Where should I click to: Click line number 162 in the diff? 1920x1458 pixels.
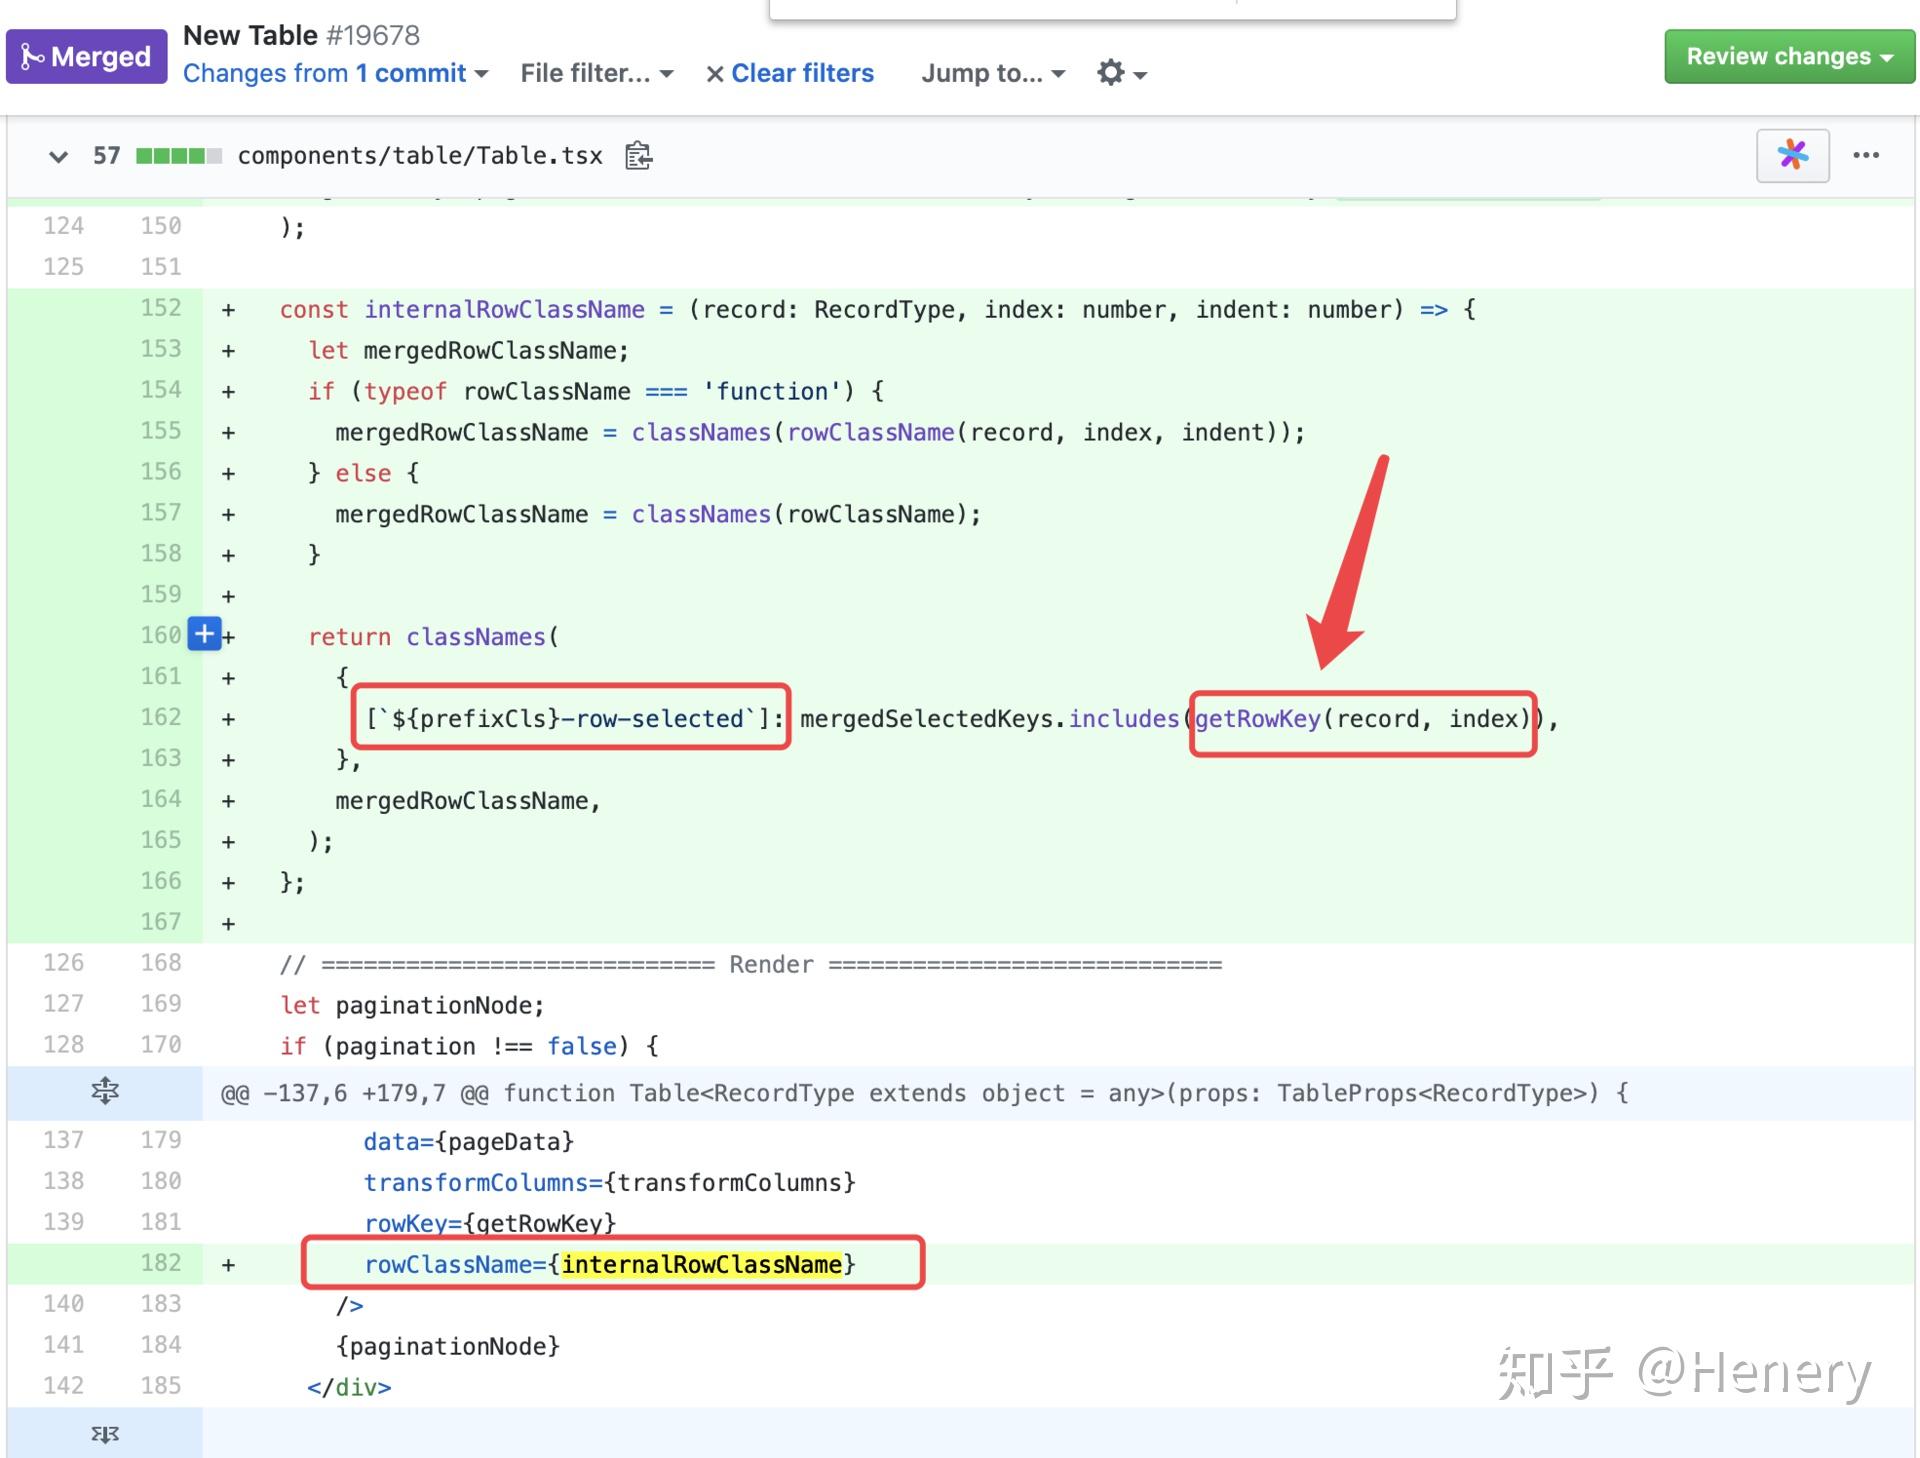point(160,717)
